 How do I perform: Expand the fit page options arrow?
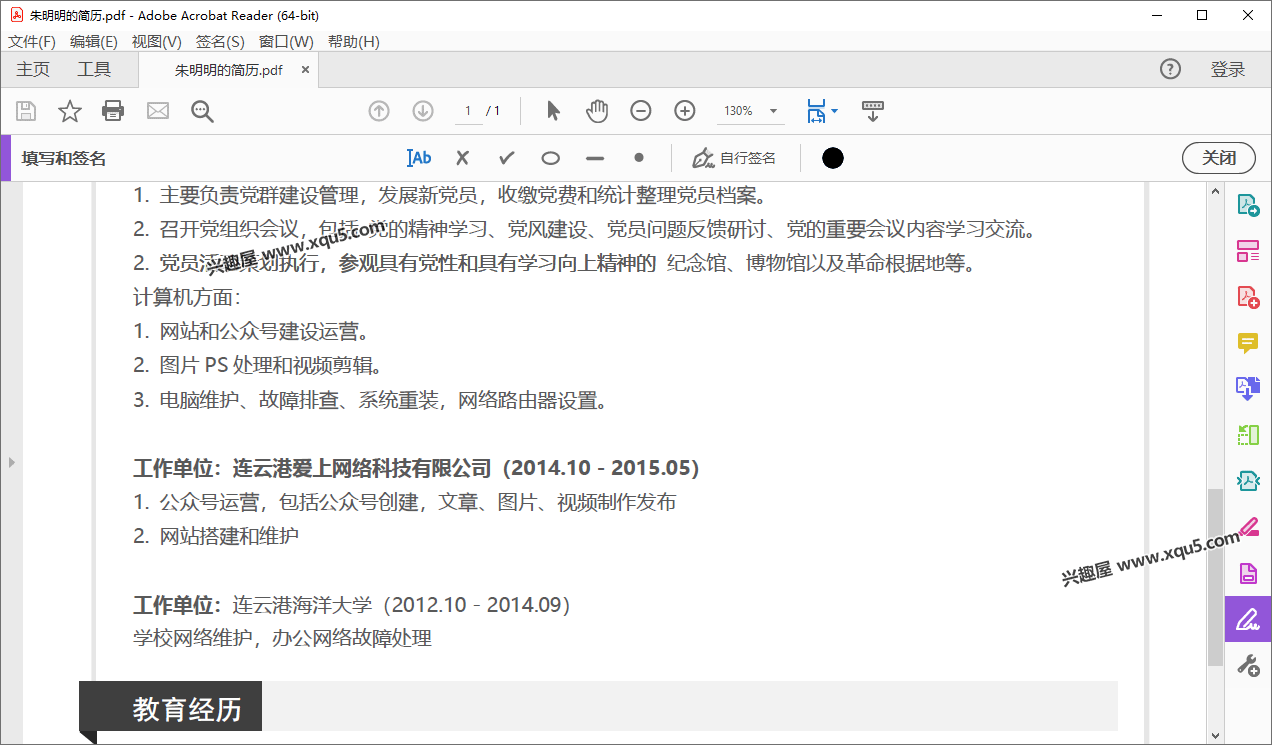835,111
